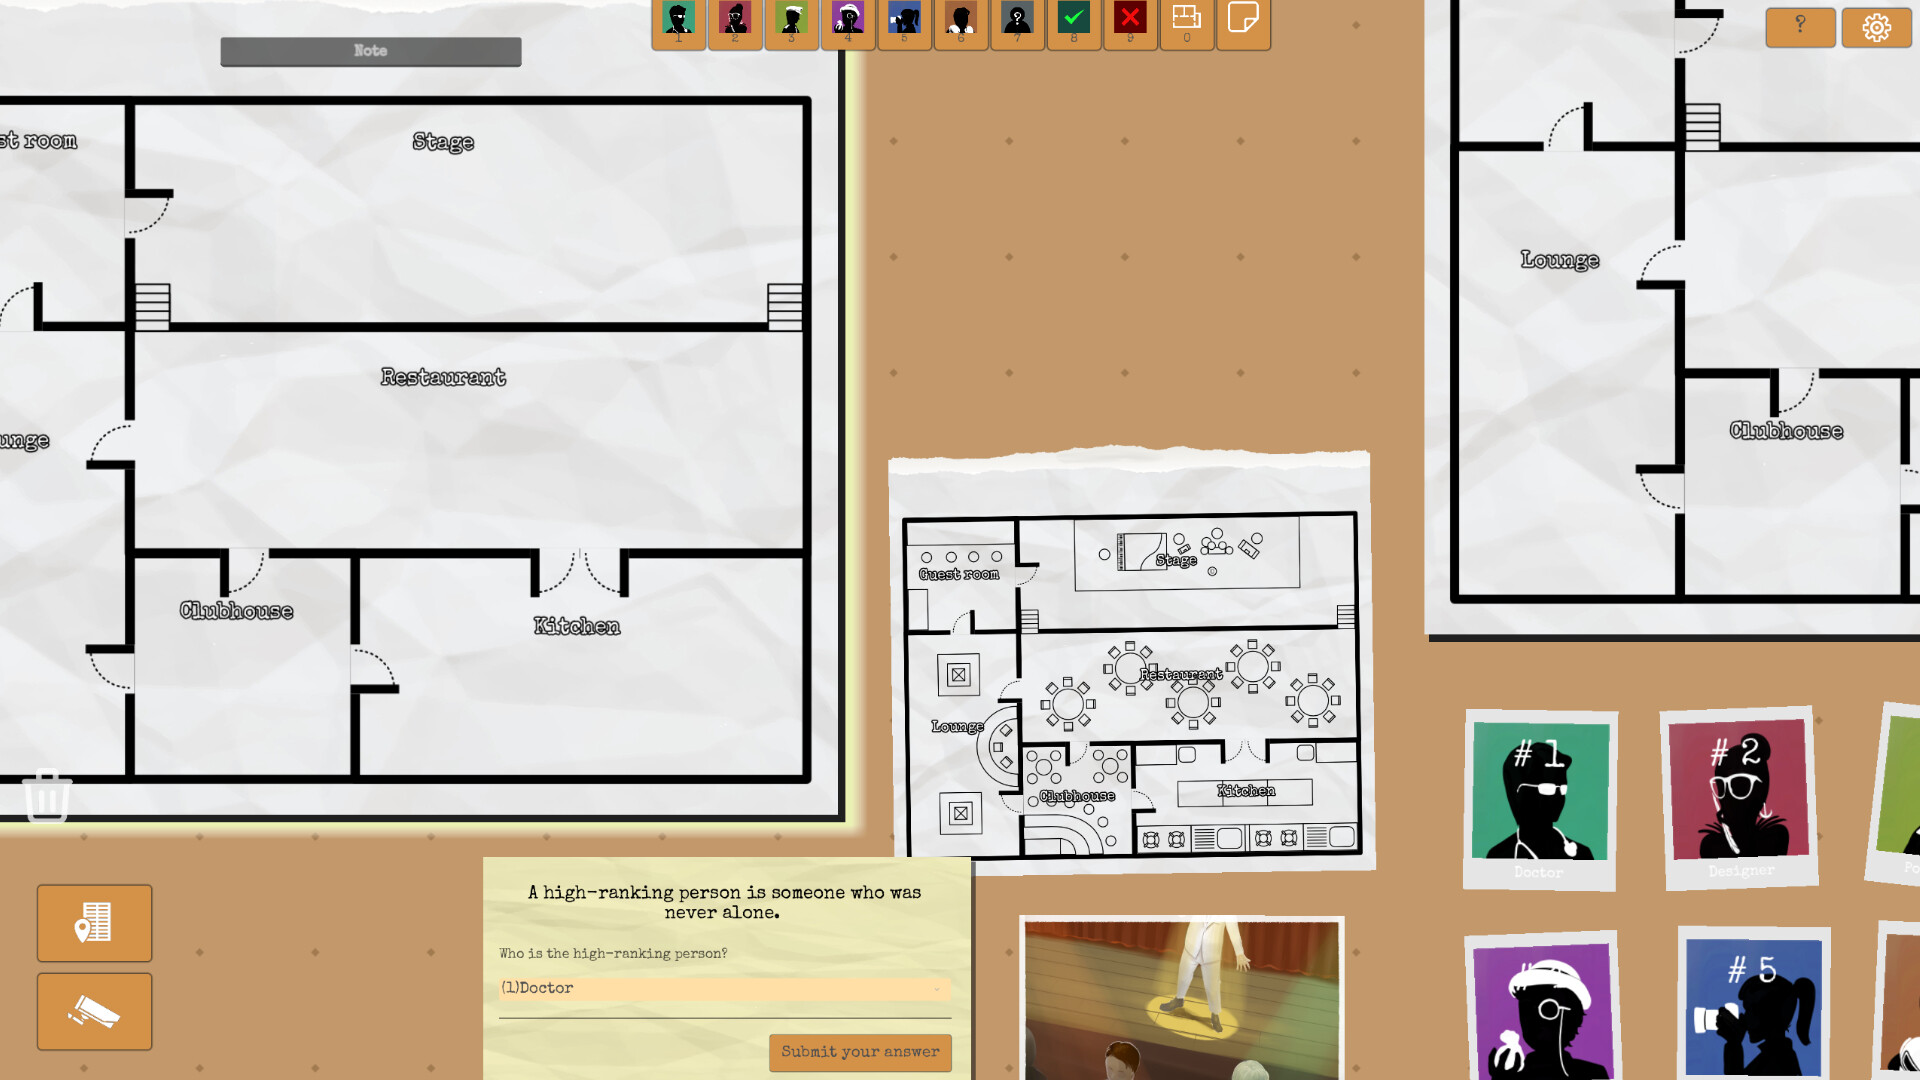Select suspect 2 Designer icon in toolbar

point(735,22)
